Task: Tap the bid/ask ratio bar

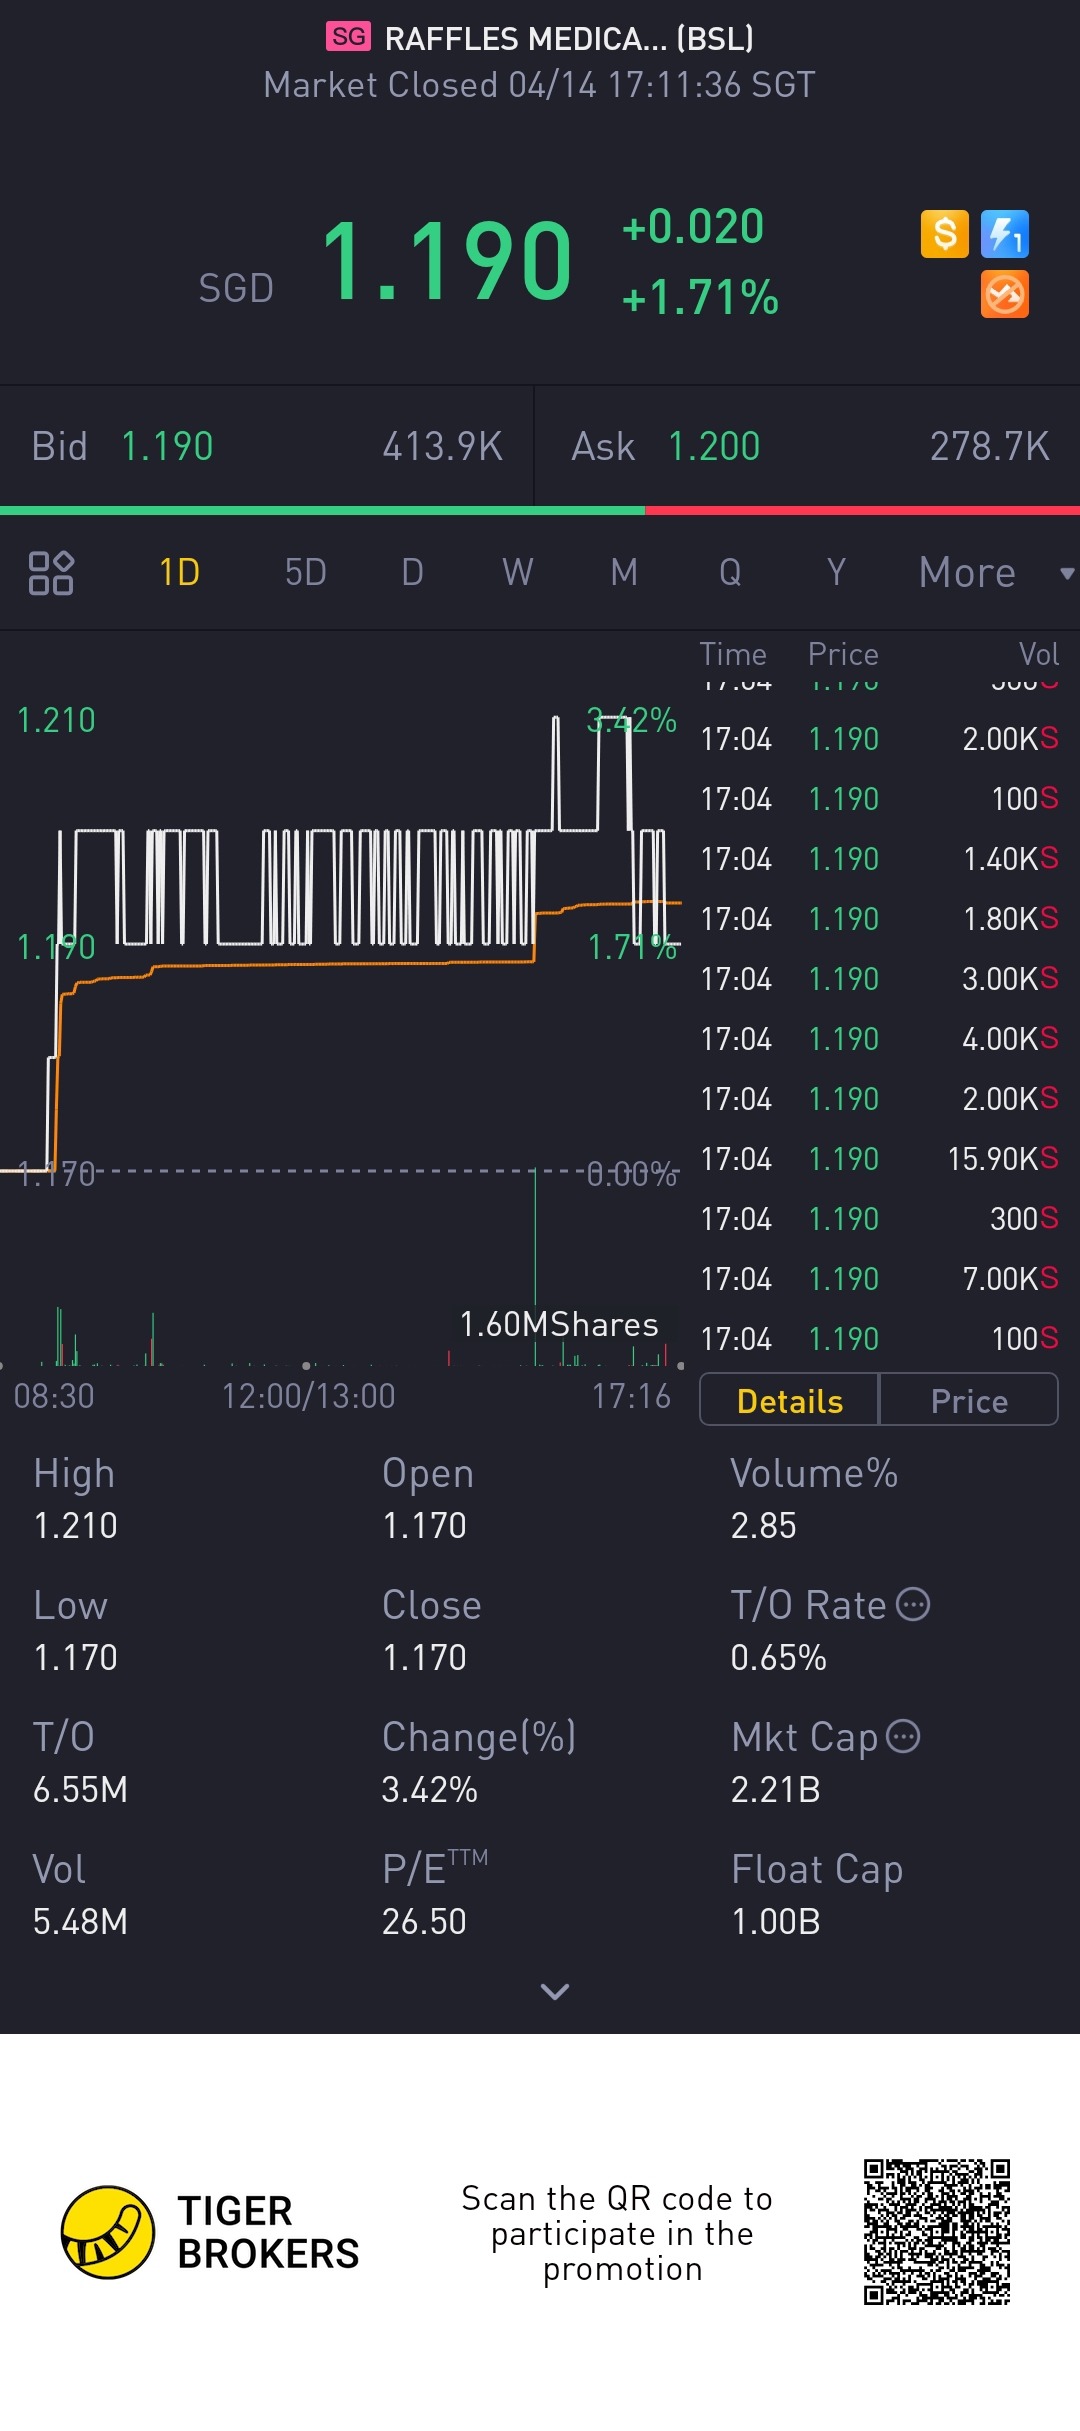Action: 540,511
